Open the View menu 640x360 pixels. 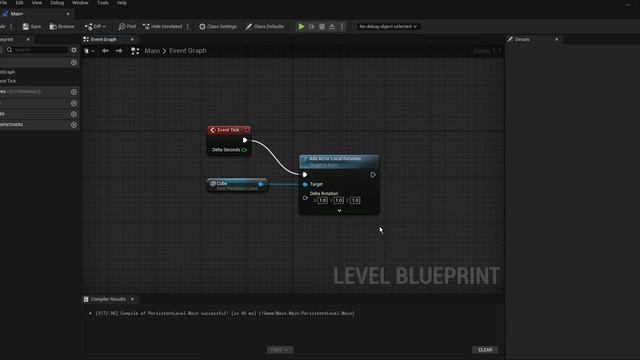[37, 3]
